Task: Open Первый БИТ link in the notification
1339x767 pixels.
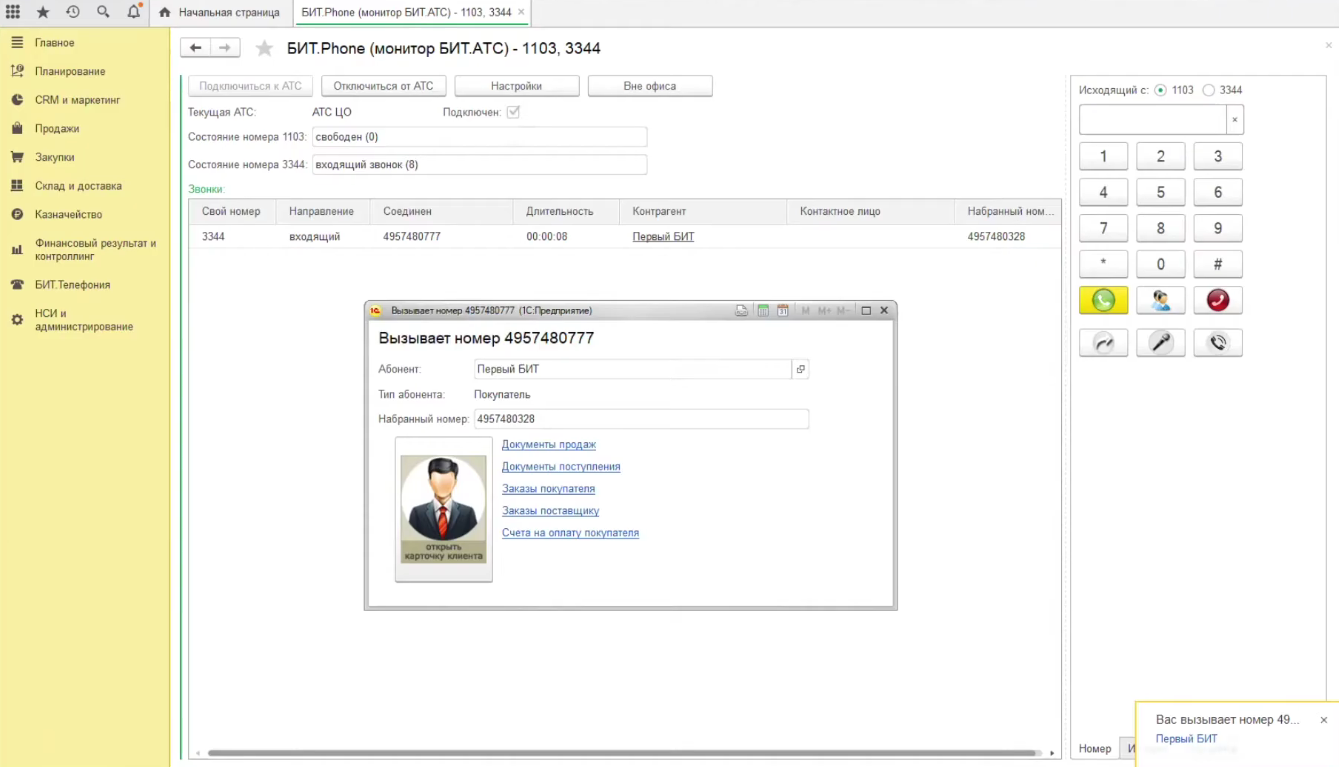Action: pyautogui.click(x=1187, y=739)
